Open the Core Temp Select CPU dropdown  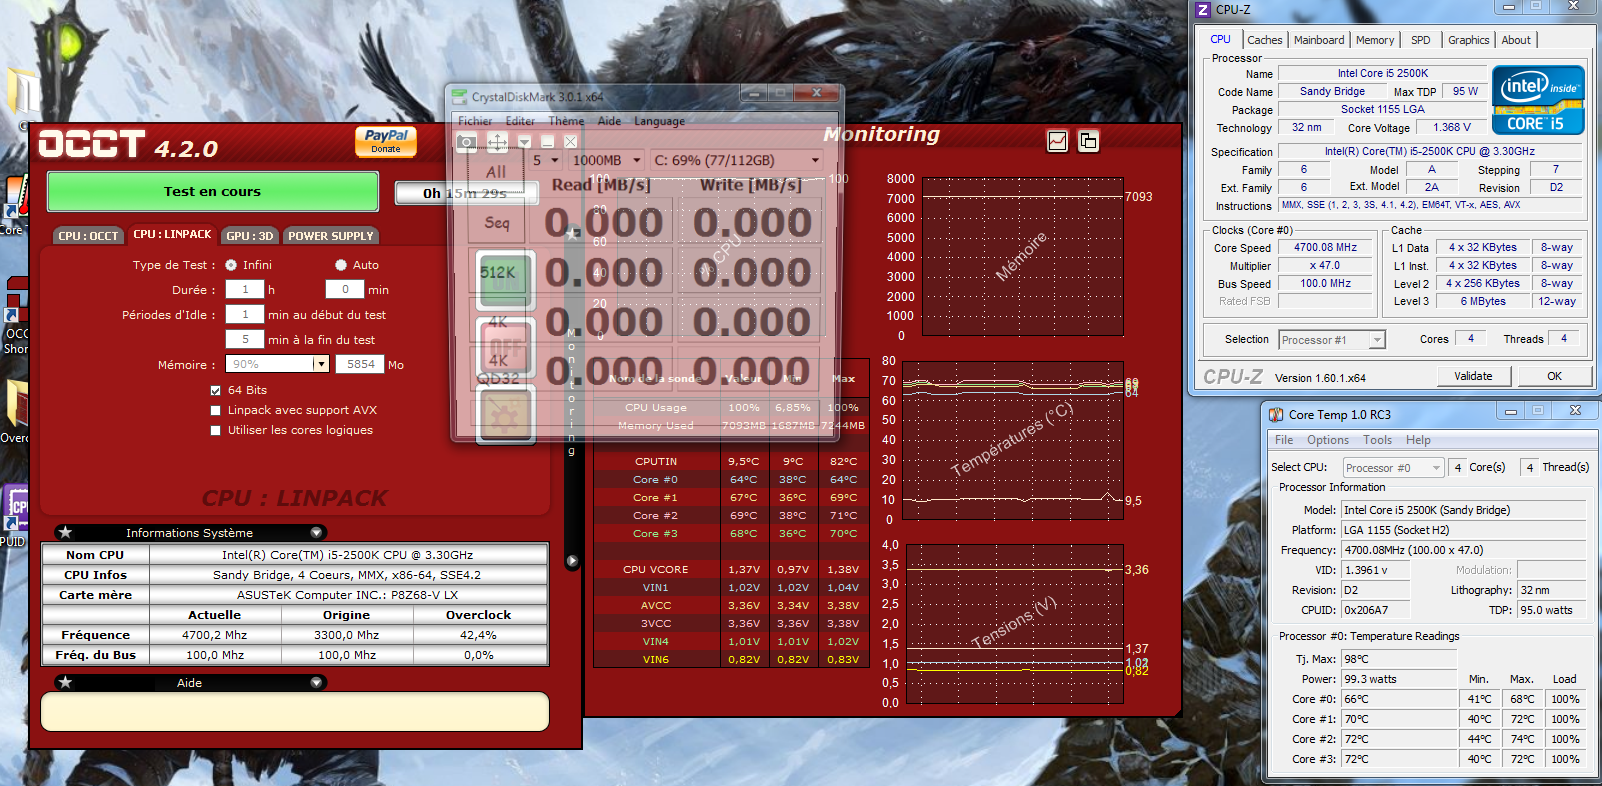(x=1436, y=468)
